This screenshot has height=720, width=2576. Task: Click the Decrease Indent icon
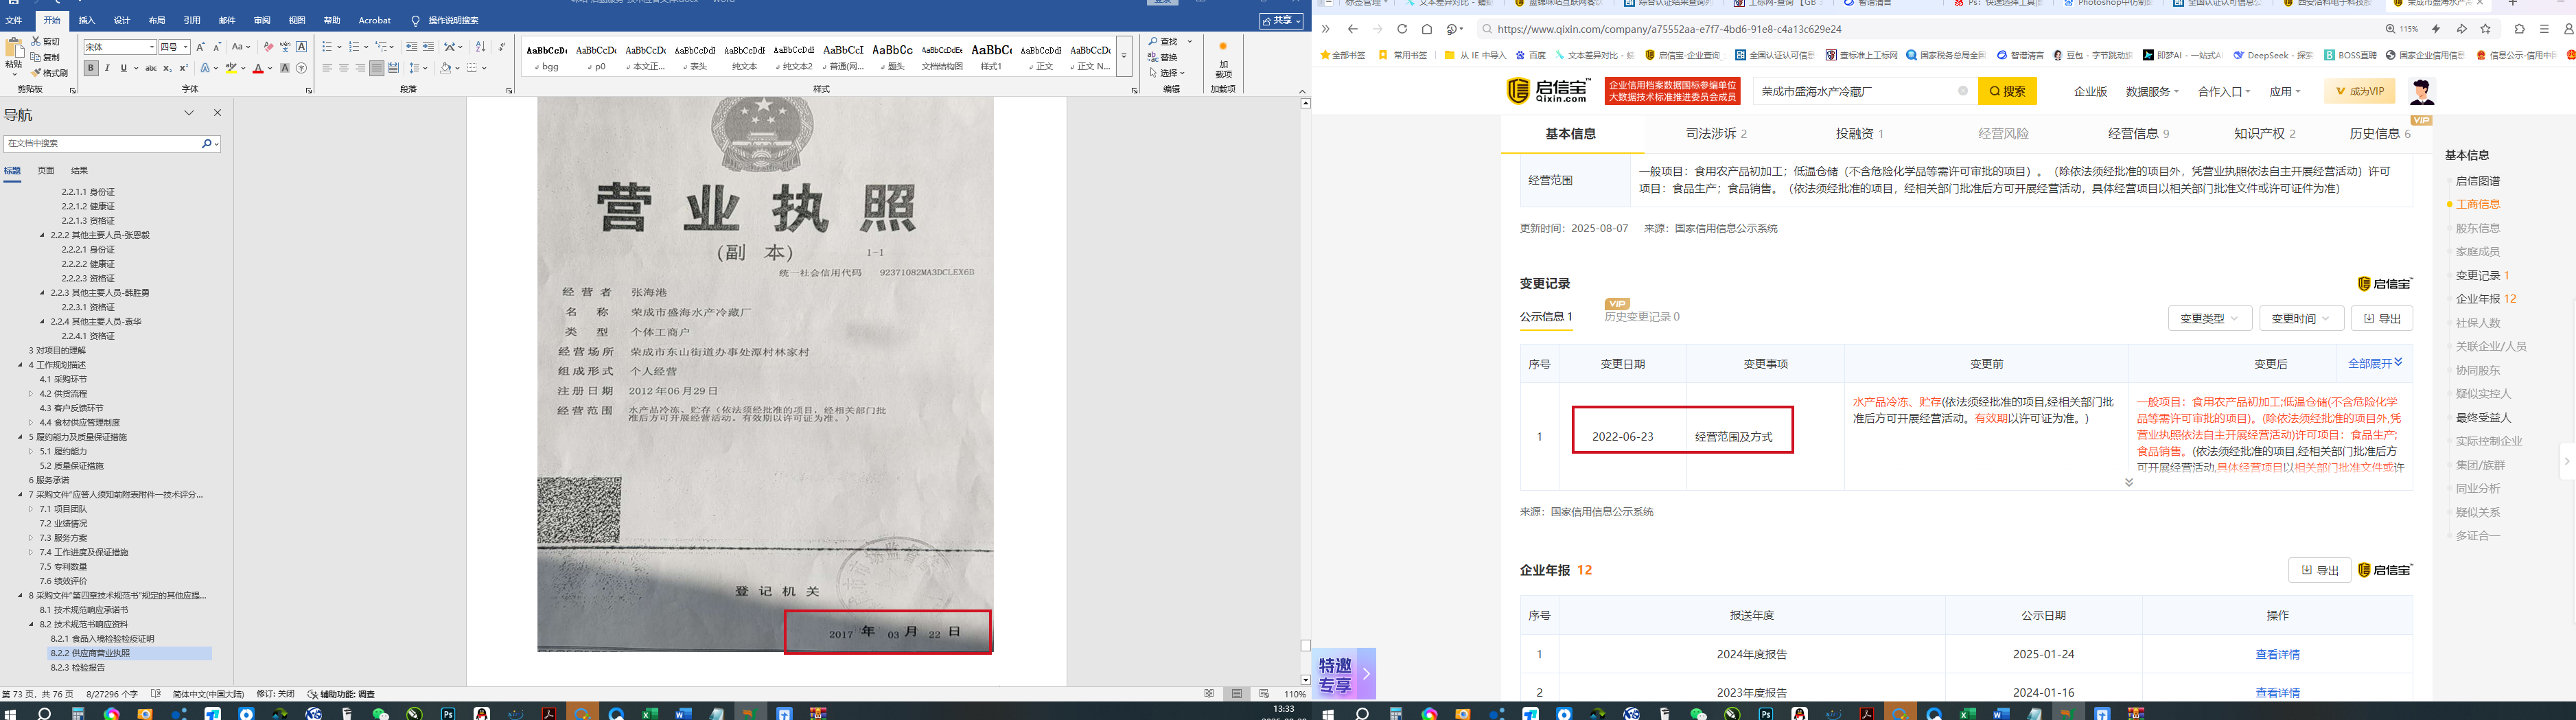[411, 47]
